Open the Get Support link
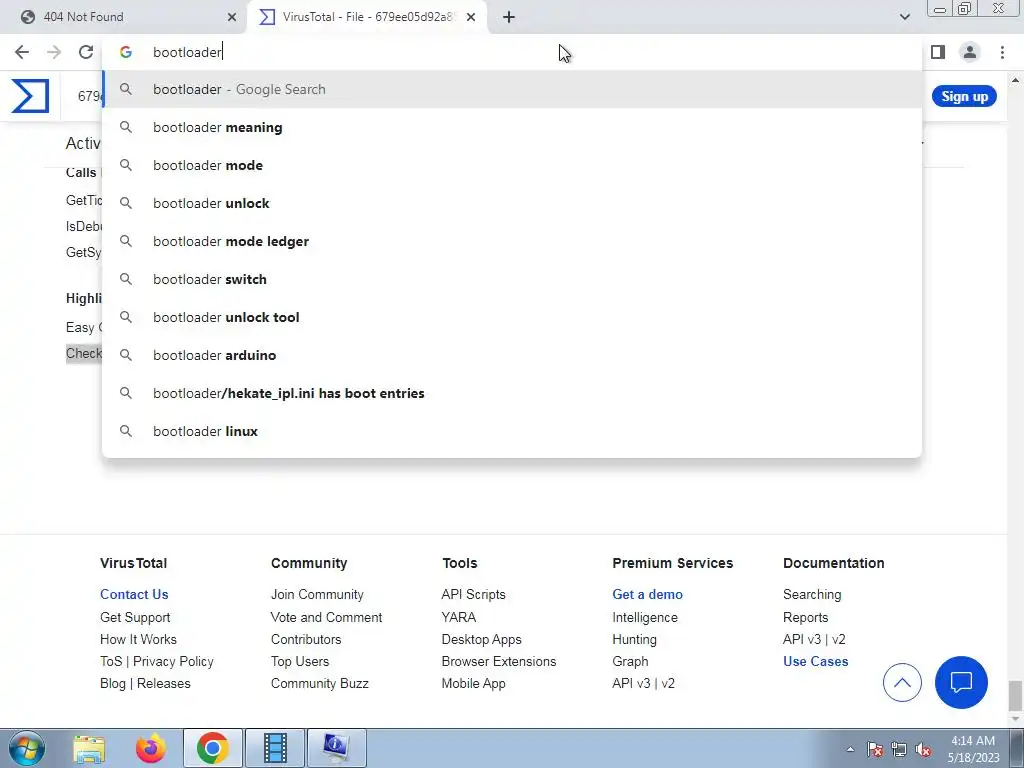1024x768 pixels. (x=135, y=617)
